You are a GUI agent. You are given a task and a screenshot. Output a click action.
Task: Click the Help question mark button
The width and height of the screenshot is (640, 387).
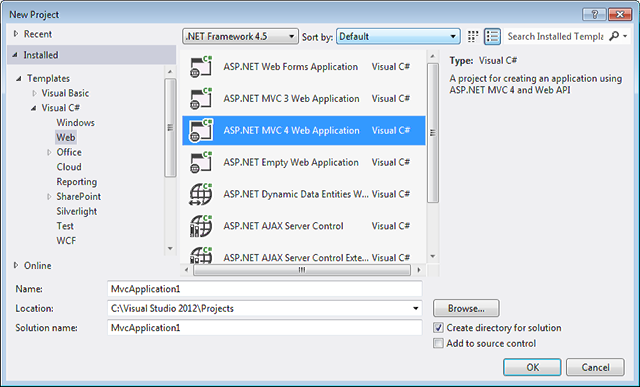click(594, 14)
